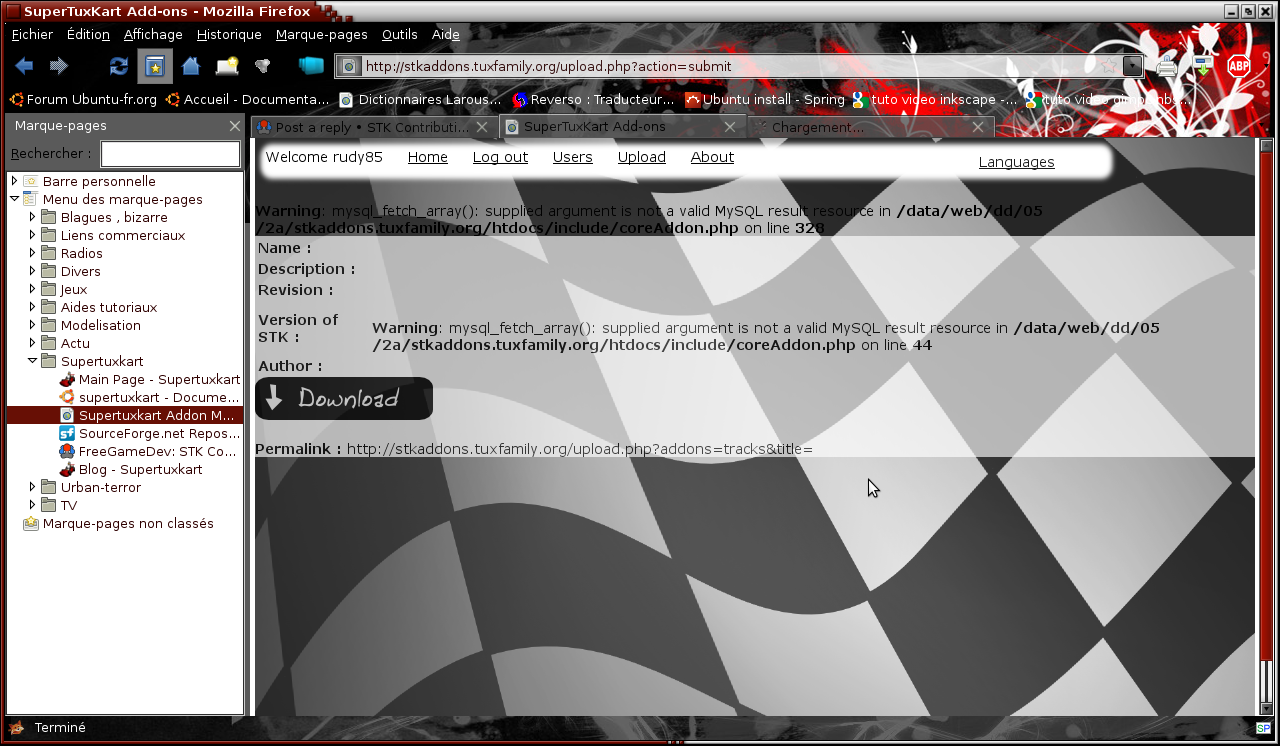The image size is (1280, 746).
Task: Print the page using the printer icon
Action: [1167, 67]
